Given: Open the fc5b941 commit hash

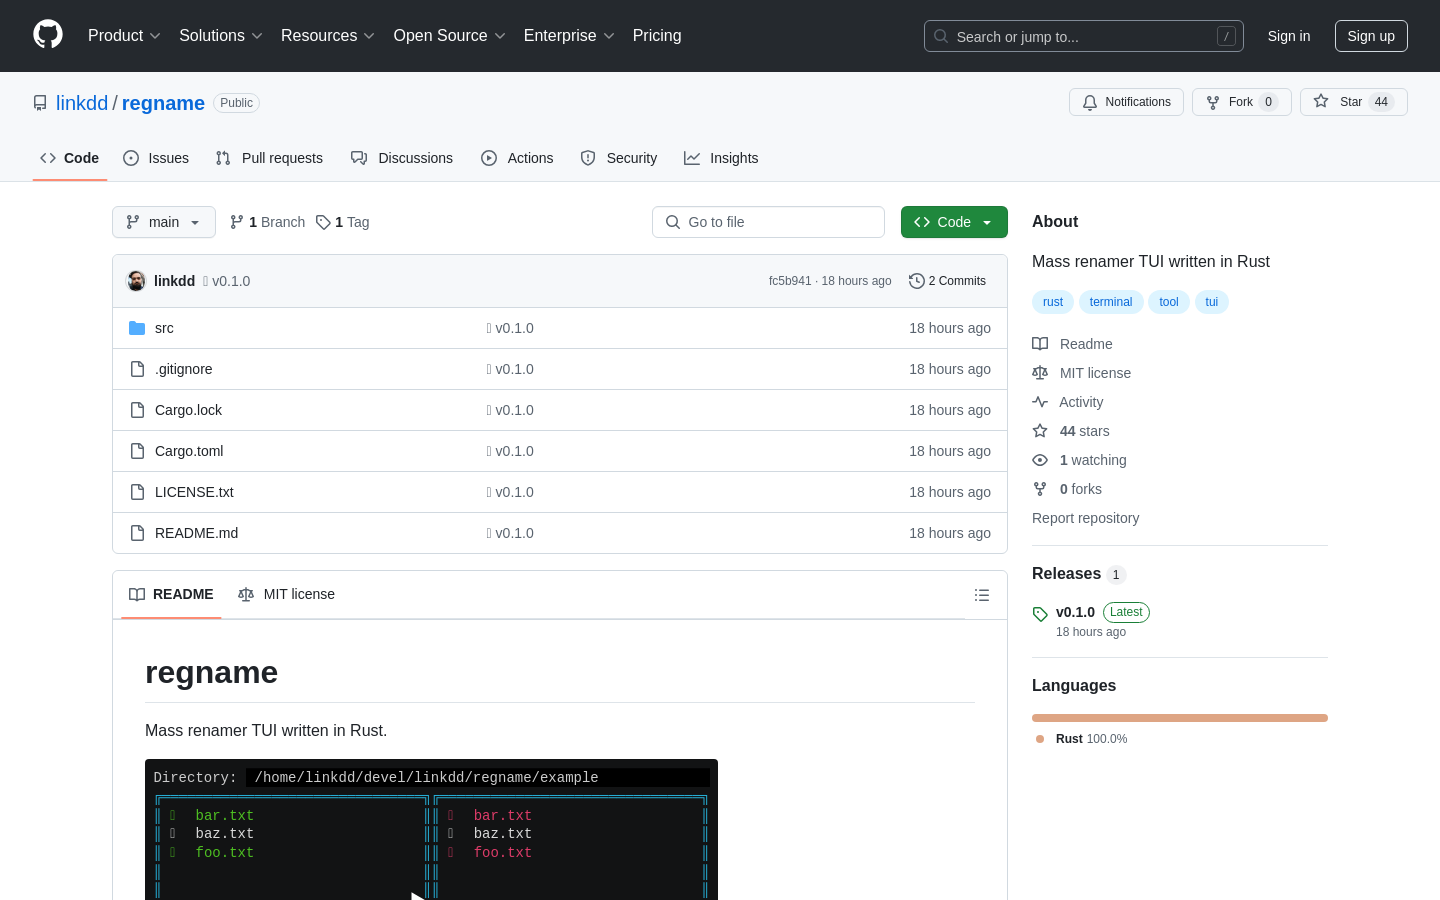Looking at the screenshot, I should click(x=790, y=281).
